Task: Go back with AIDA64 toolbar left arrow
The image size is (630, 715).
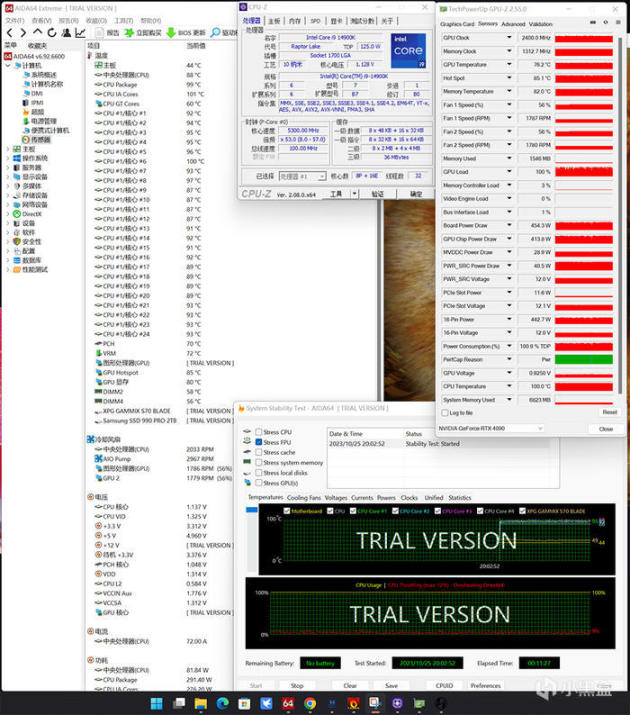Action: 10,32
